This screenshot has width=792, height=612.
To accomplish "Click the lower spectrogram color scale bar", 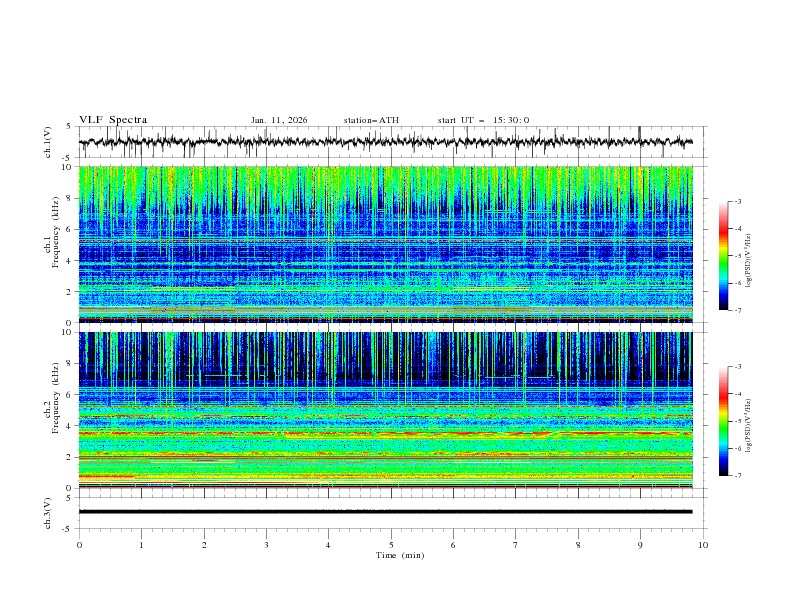I will [x=723, y=421].
